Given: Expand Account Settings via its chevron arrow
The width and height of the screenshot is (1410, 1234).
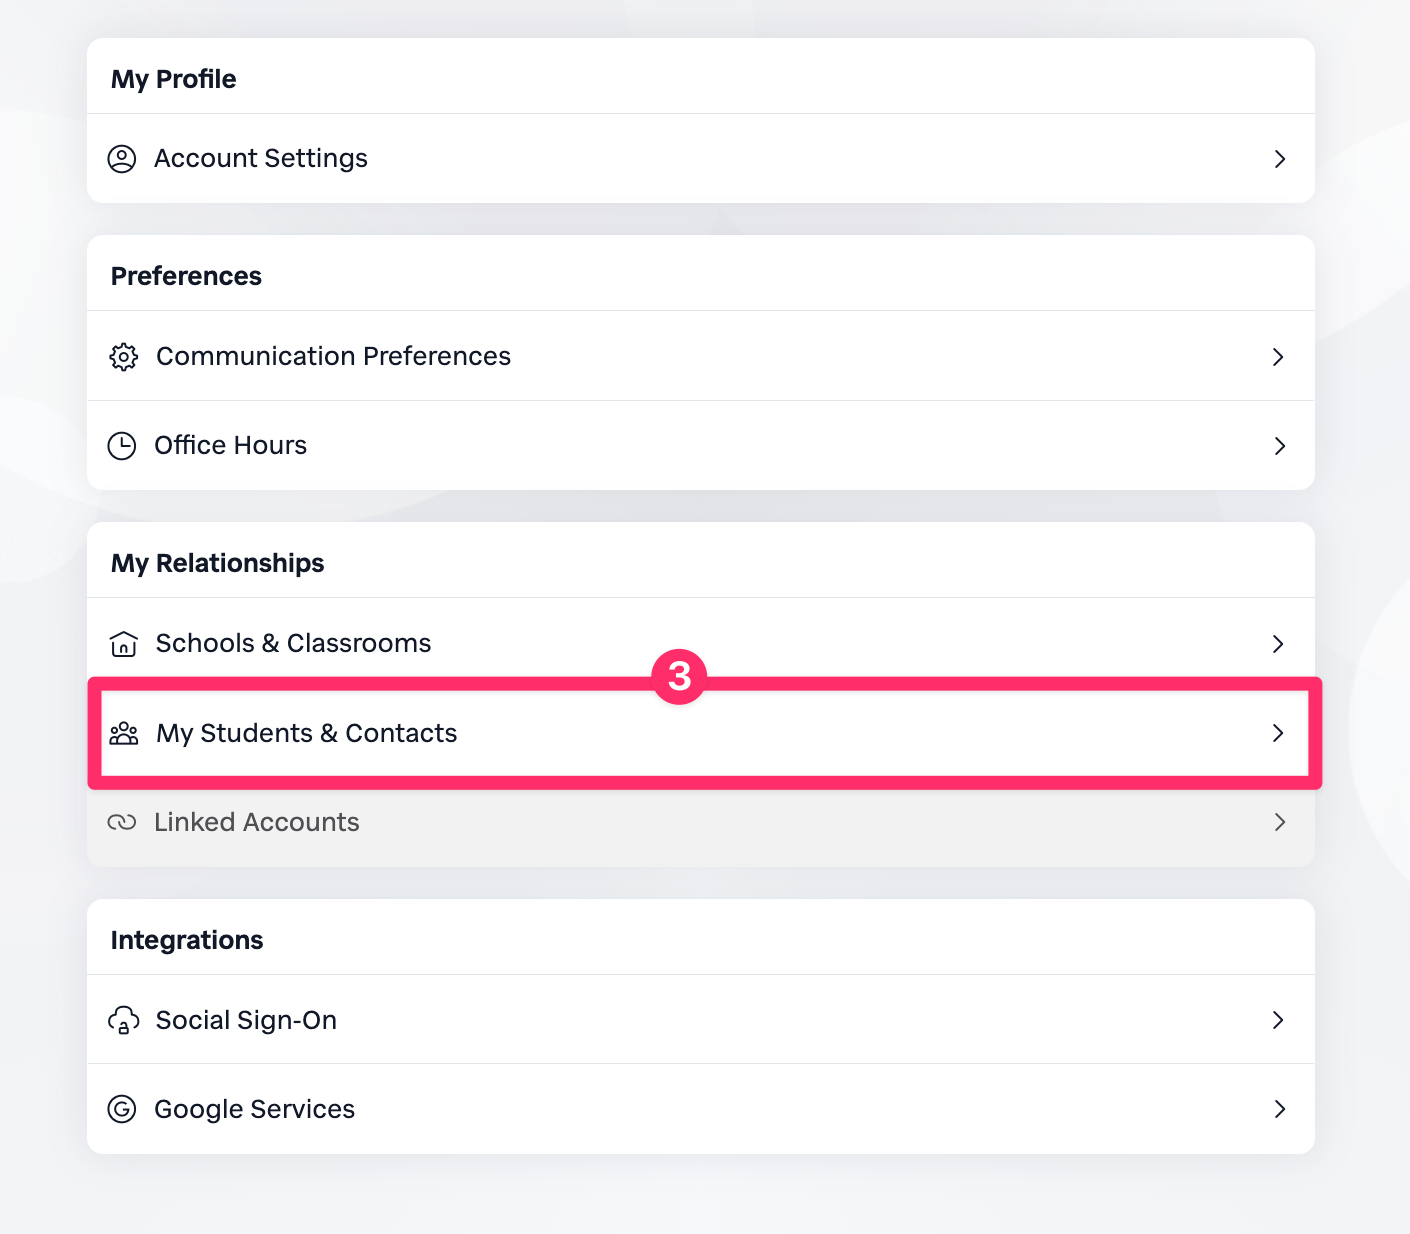Looking at the screenshot, I should coord(1279,159).
